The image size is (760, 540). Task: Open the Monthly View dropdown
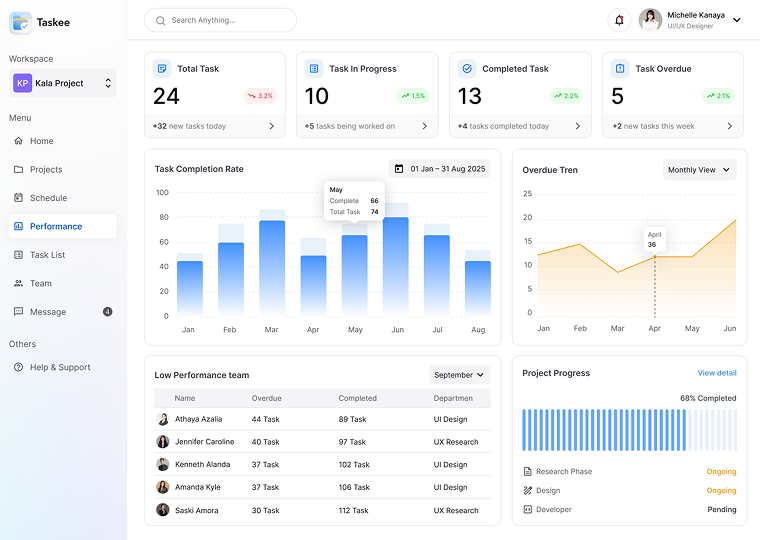[x=699, y=170]
